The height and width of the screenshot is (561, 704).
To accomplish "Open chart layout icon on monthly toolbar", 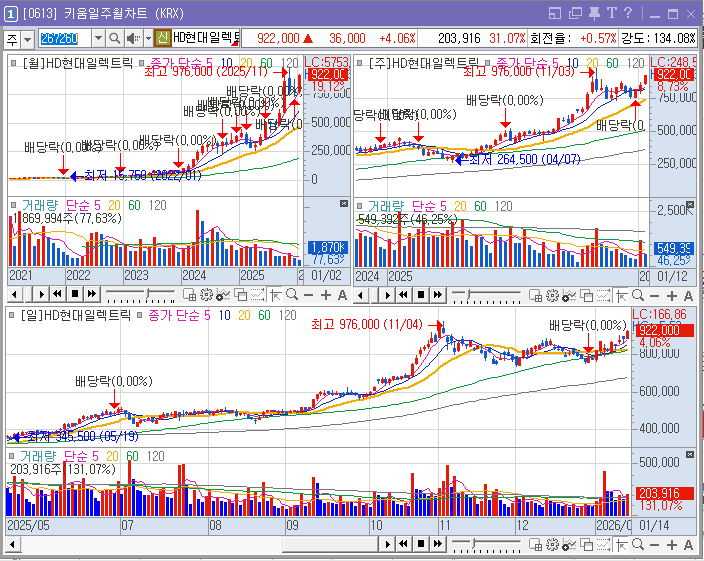I will pos(189,295).
